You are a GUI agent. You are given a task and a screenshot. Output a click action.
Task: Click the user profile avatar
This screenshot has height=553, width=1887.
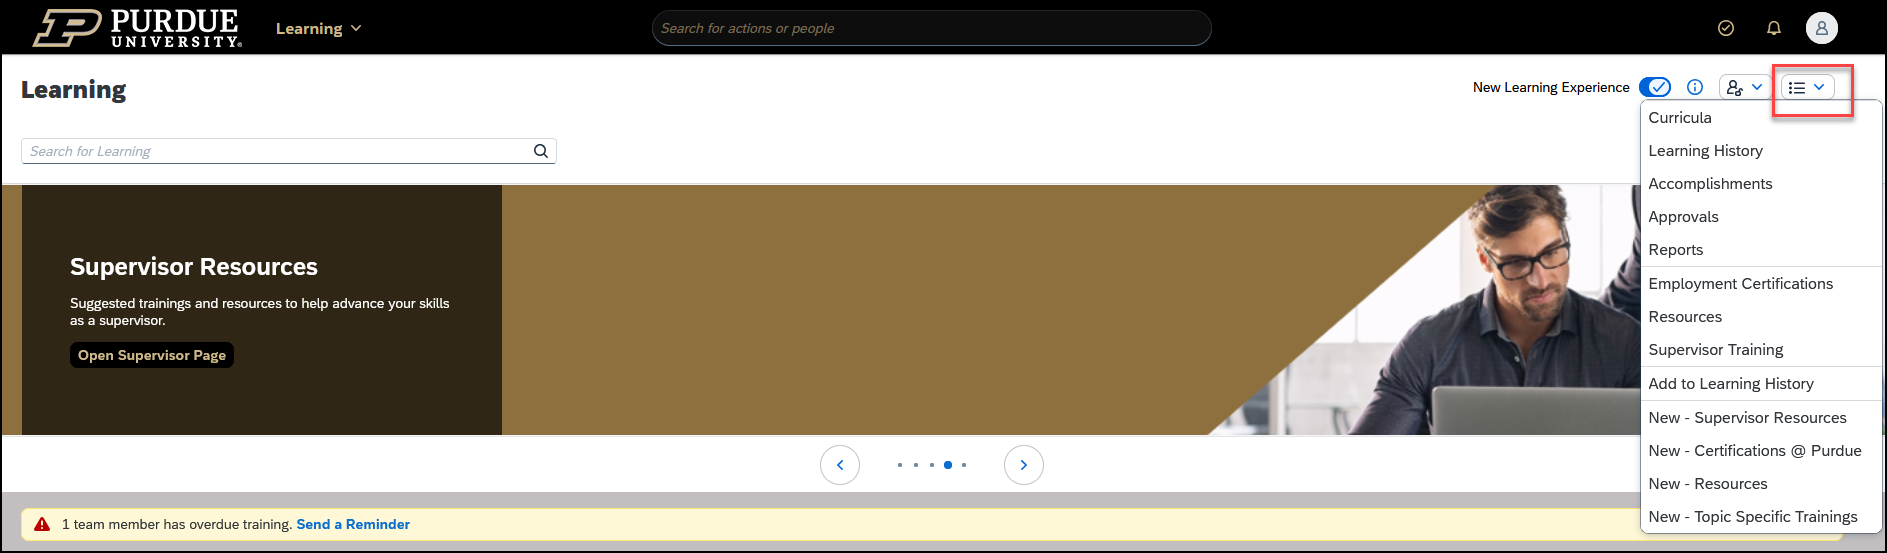tap(1821, 28)
